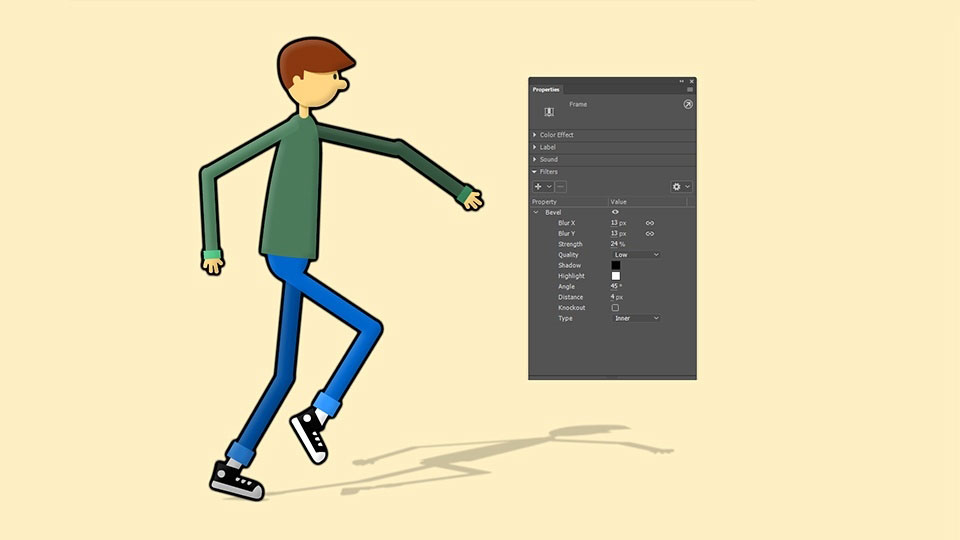Open the filter options gear menu
Viewport: 960px width, 540px height.
pyautogui.click(x=677, y=187)
